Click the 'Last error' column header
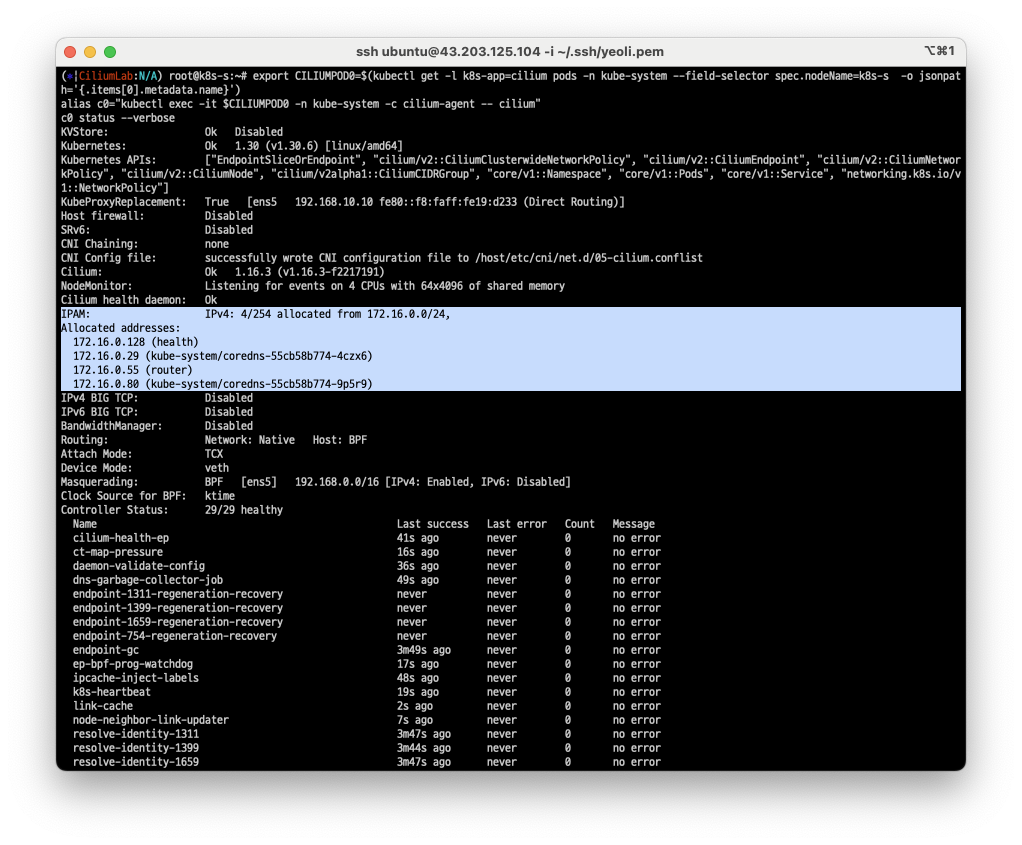 tap(516, 524)
